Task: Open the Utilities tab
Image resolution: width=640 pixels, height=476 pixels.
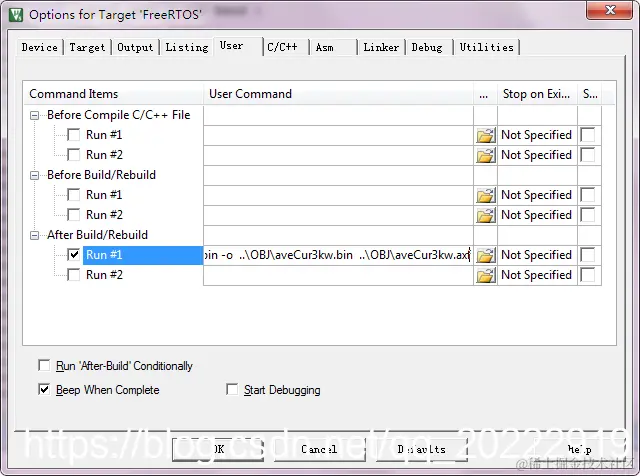Action: [487, 47]
